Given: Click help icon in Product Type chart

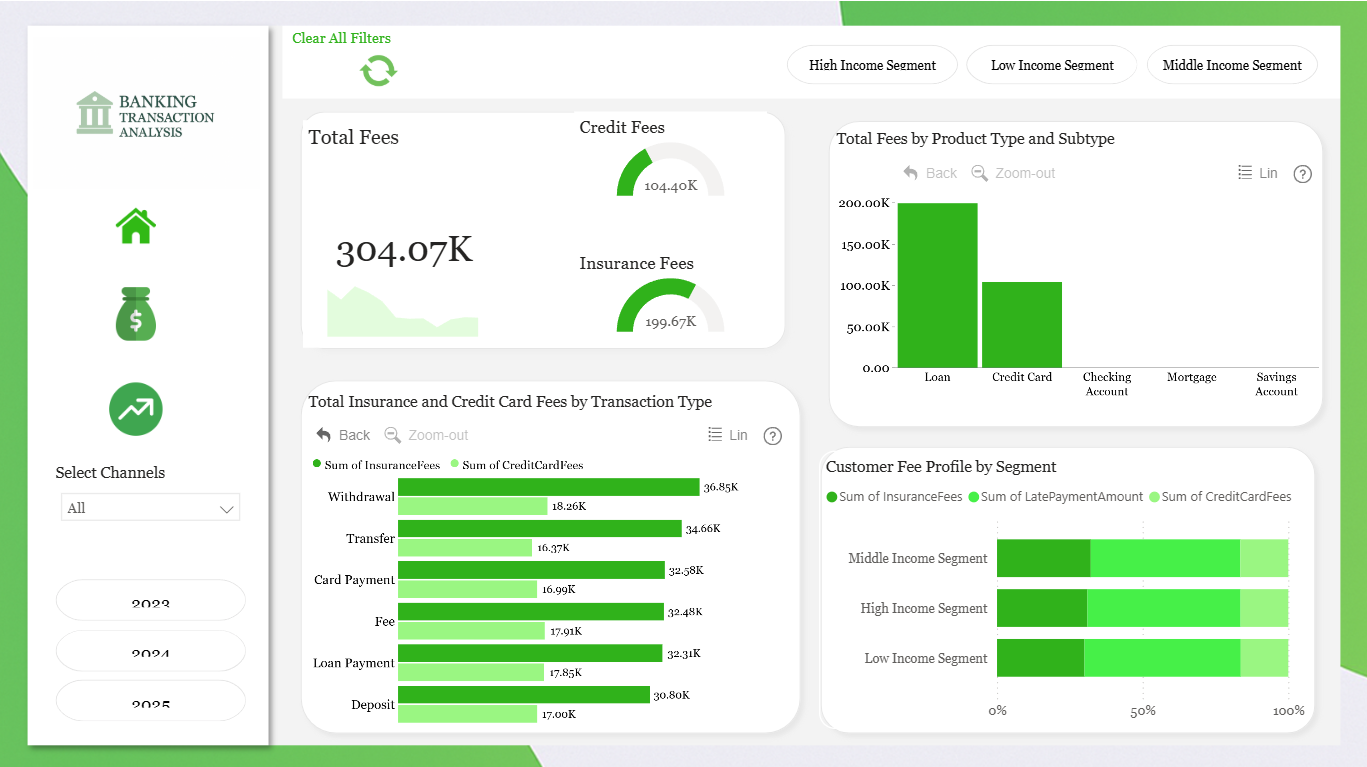Looking at the screenshot, I should click(1302, 174).
